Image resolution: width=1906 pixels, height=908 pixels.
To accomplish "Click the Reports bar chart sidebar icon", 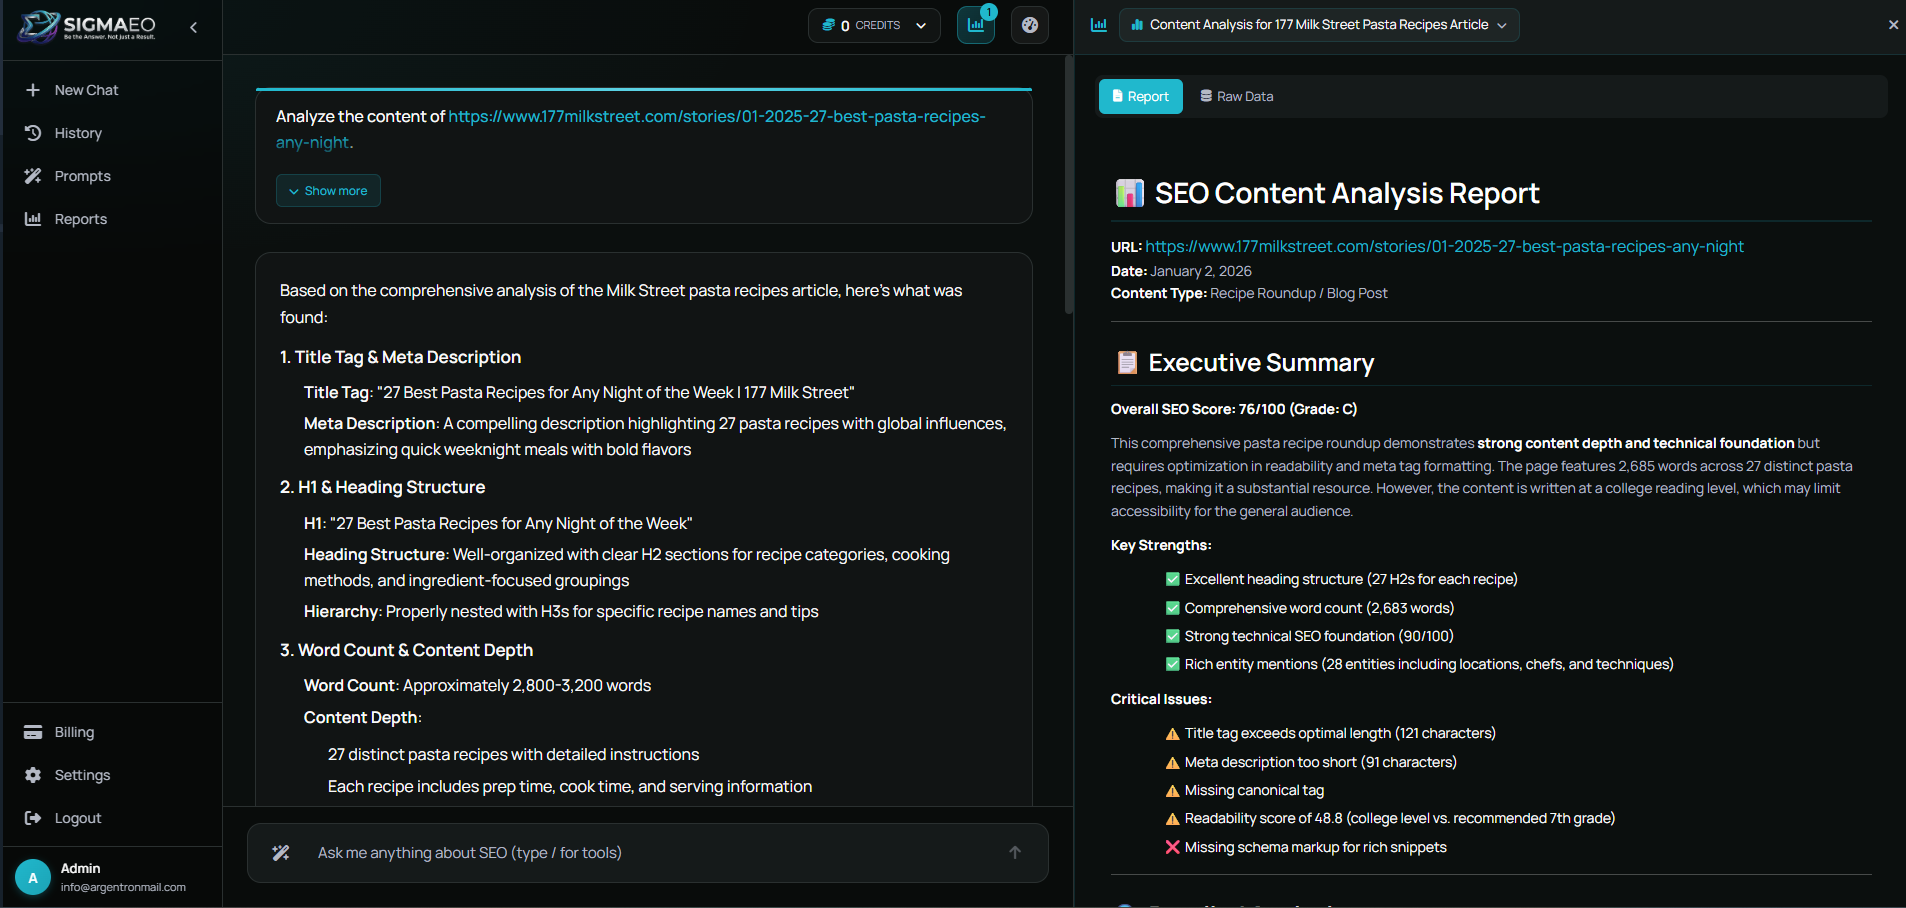I will point(33,219).
